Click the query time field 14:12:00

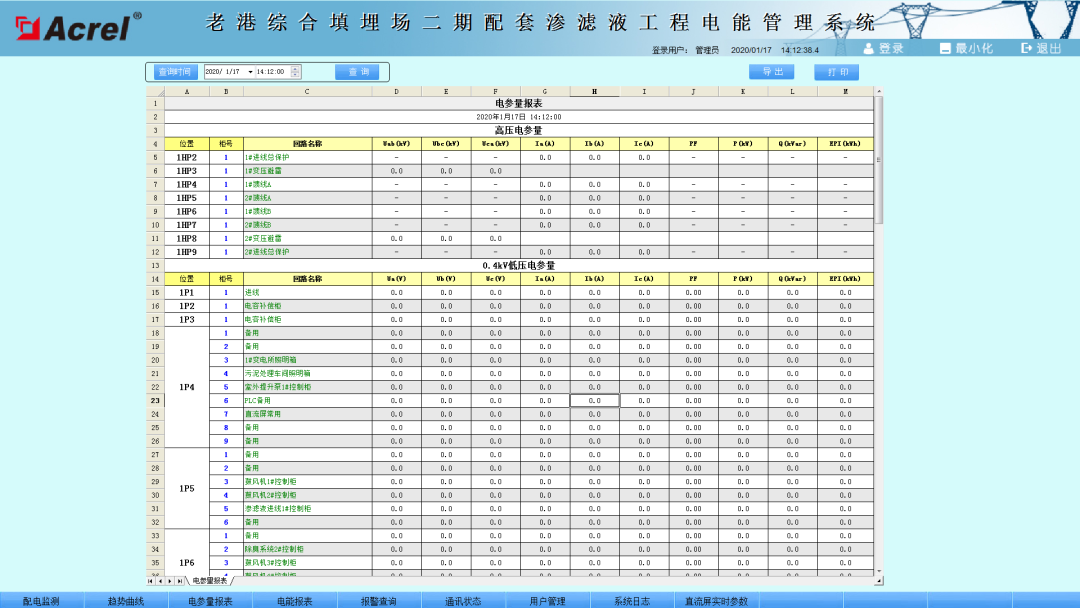[273, 72]
